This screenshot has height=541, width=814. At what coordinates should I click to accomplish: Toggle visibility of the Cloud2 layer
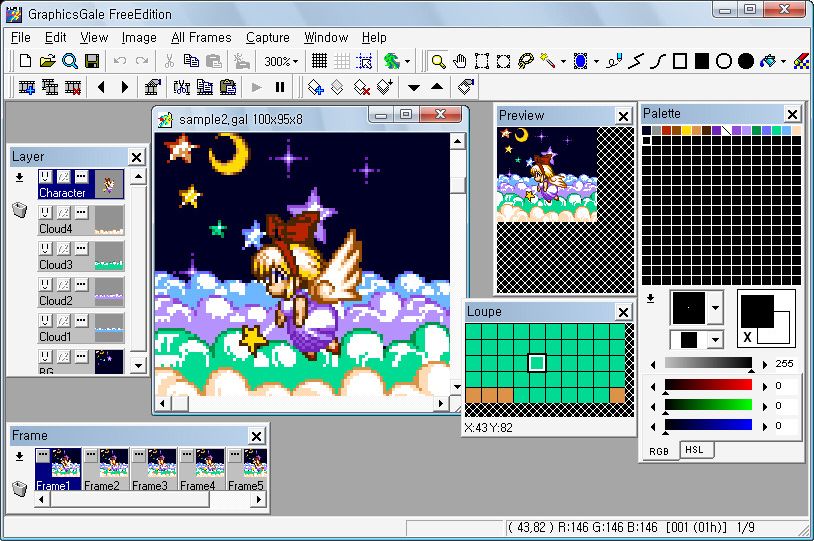pos(45,285)
